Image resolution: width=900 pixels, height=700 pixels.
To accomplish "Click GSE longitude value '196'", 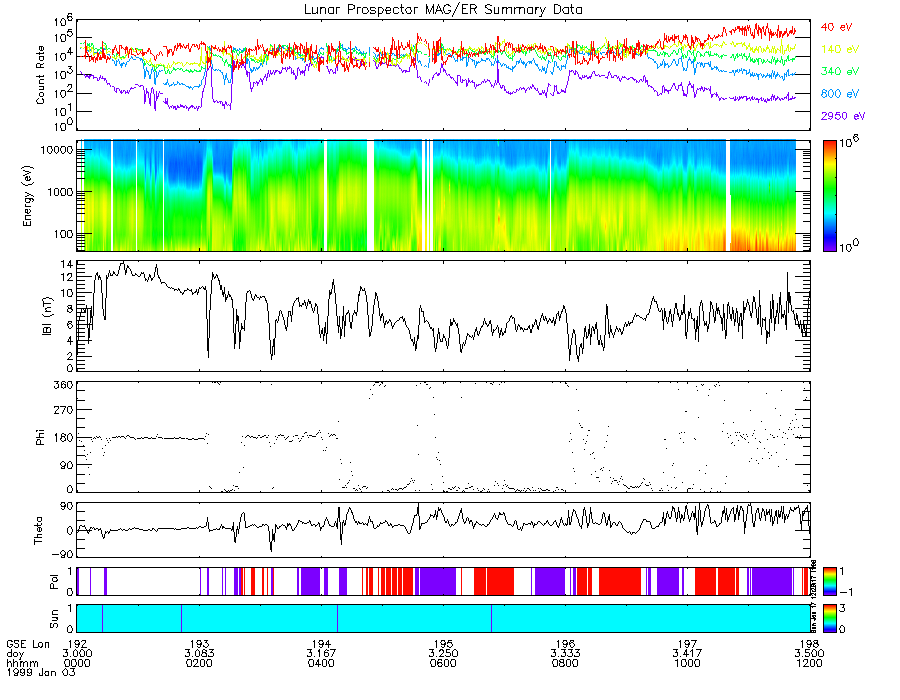I will (565, 644).
